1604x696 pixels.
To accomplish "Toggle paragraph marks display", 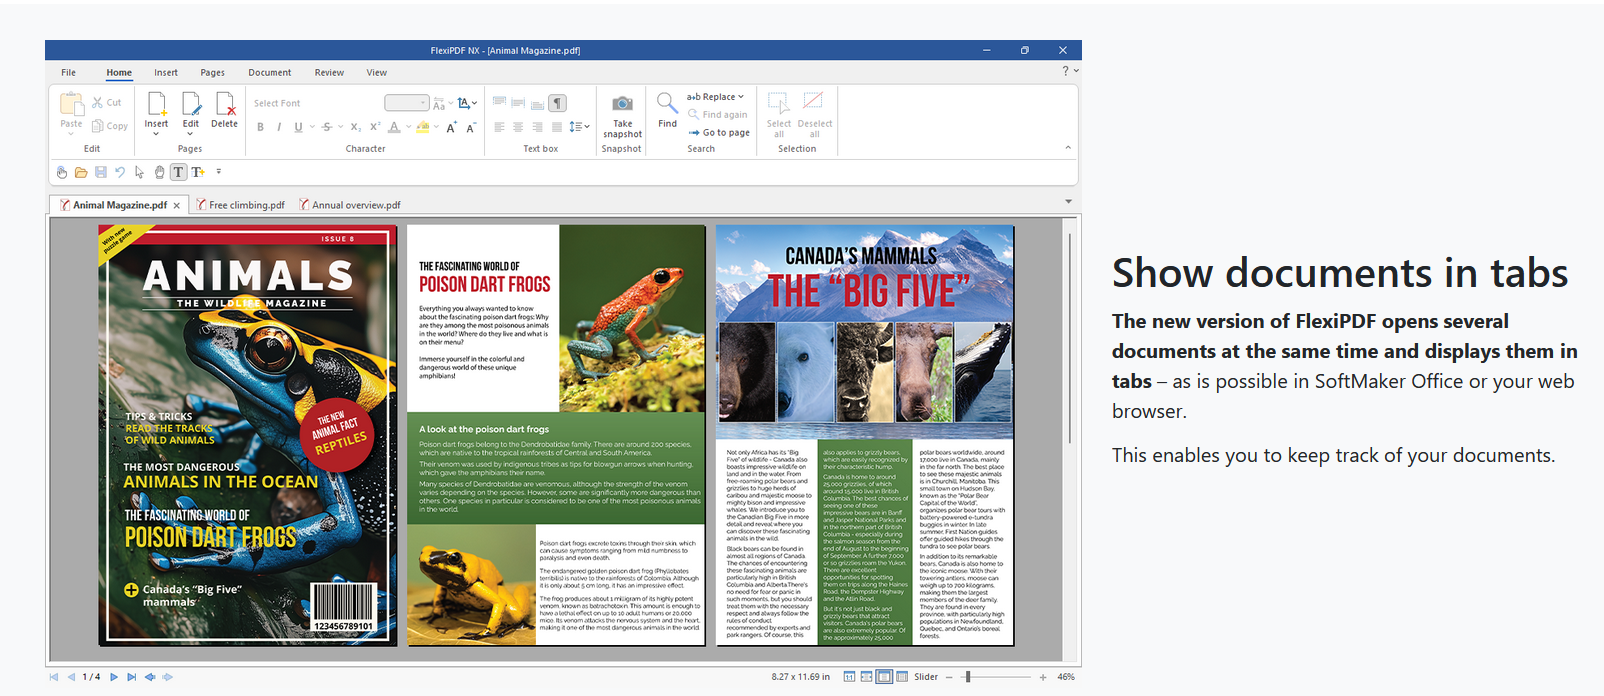I will pyautogui.click(x=558, y=103).
